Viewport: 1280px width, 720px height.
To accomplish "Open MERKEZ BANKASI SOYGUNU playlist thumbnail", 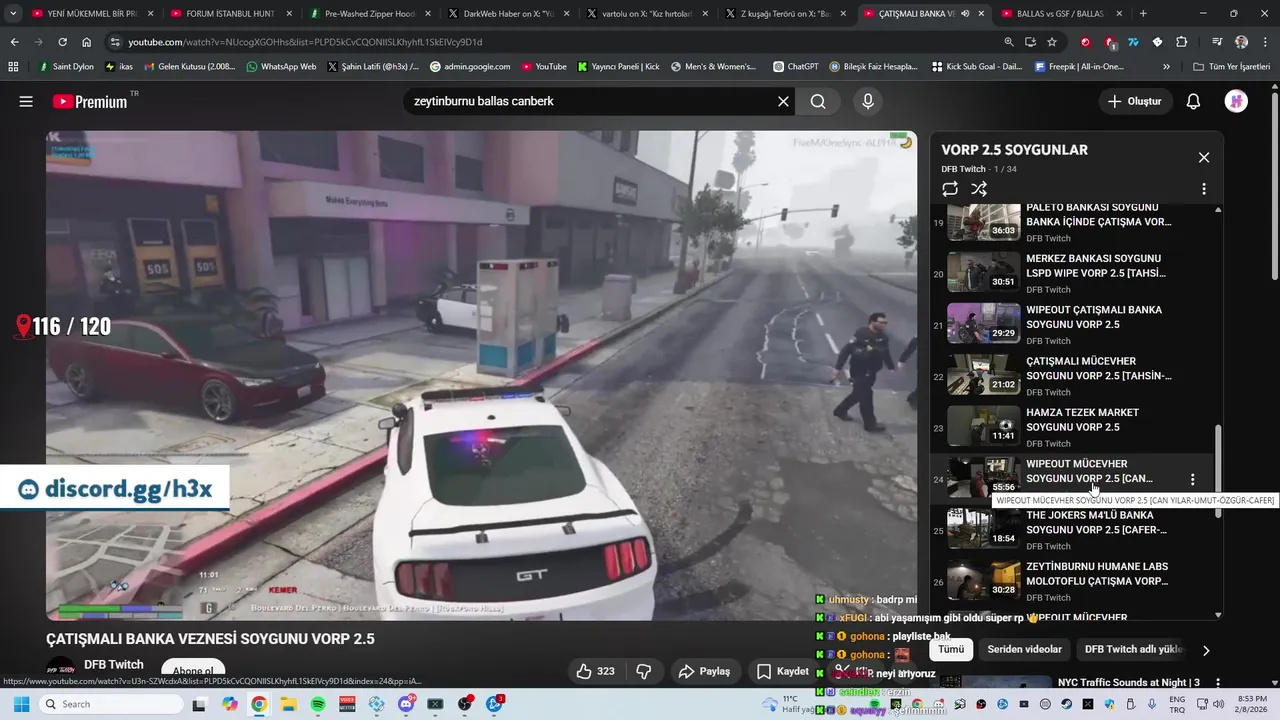I will 984,271.
